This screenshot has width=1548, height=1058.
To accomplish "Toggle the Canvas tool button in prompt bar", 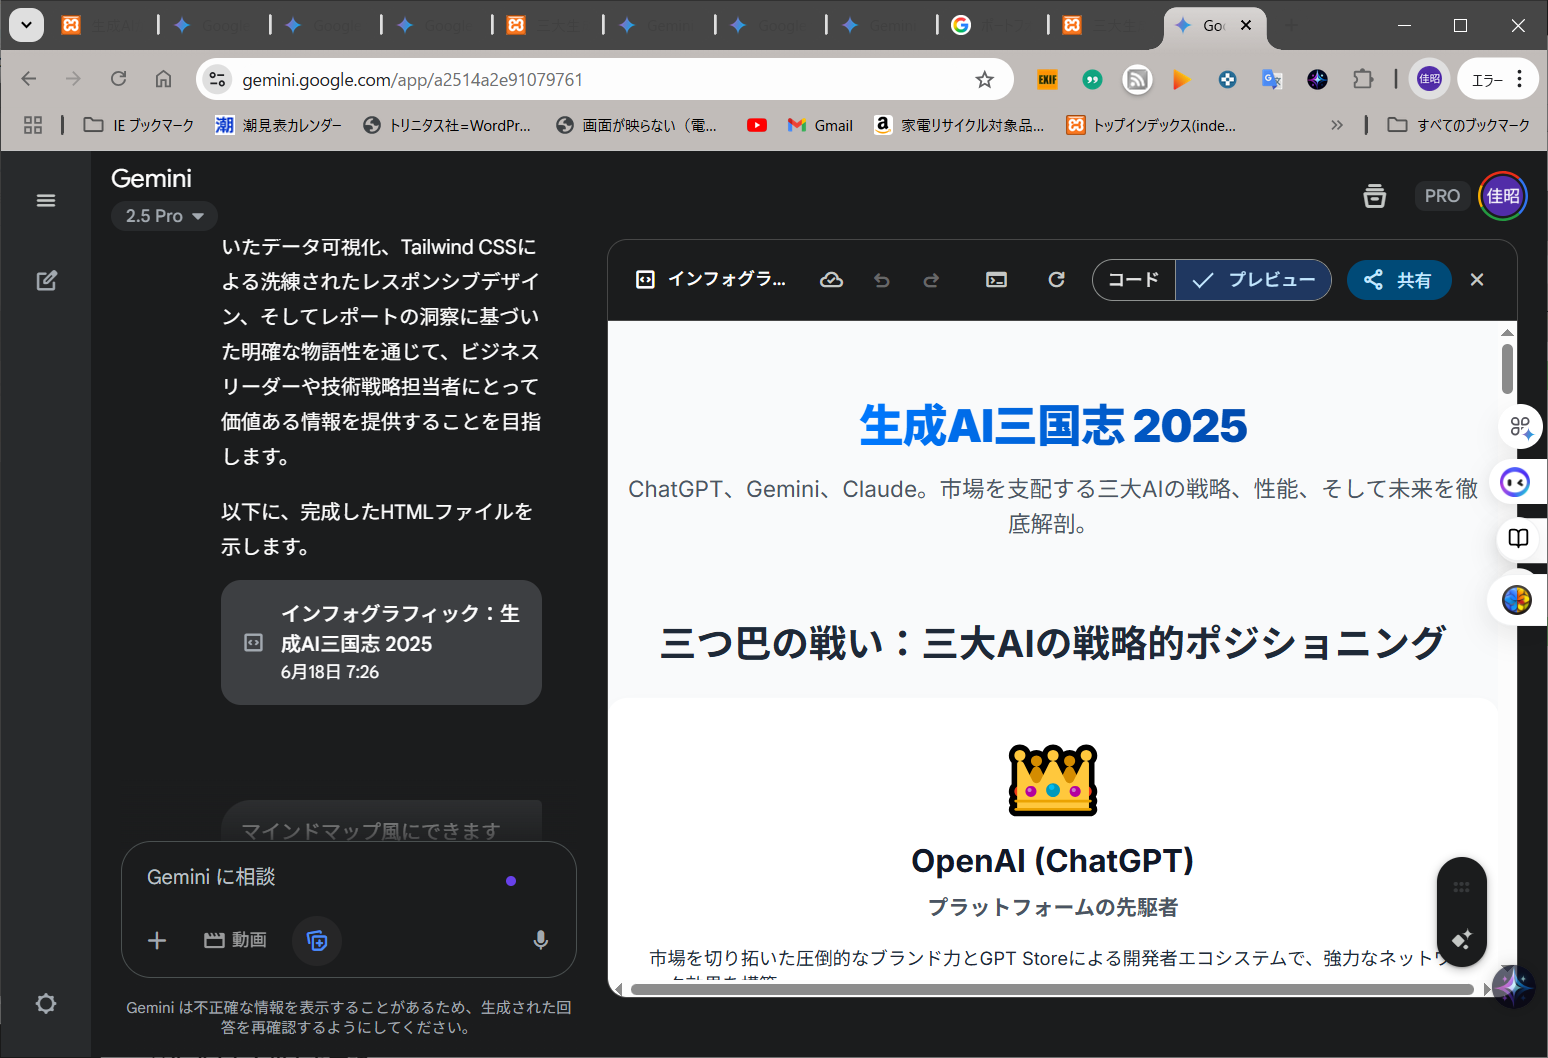I will (x=317, y=940).
